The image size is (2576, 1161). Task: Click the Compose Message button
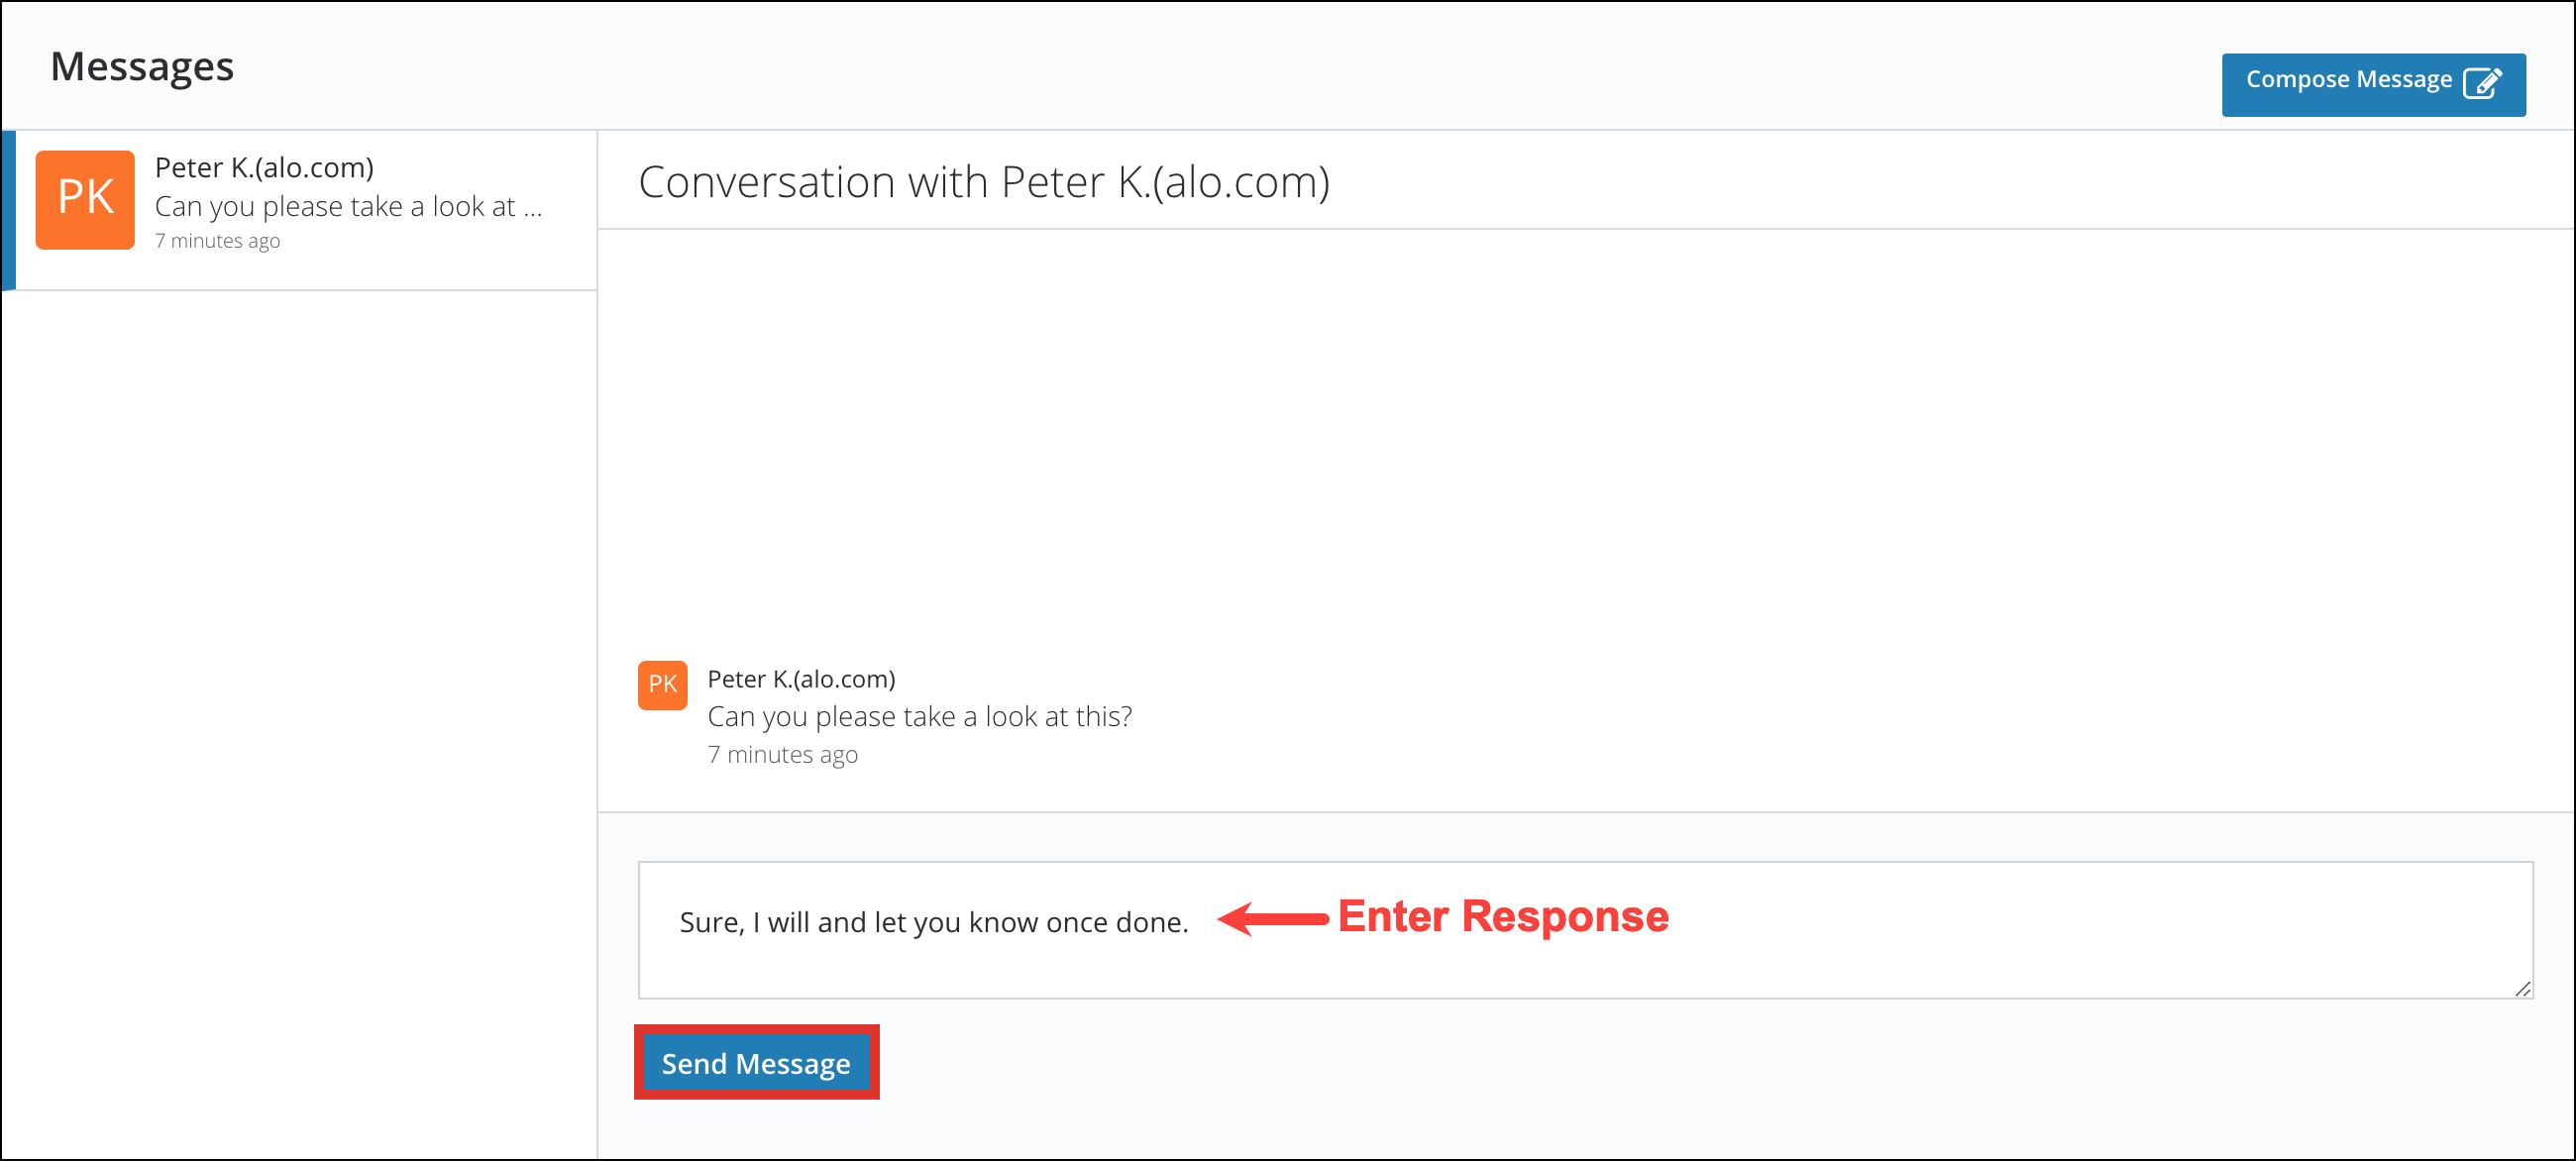tap(2373, 84)
